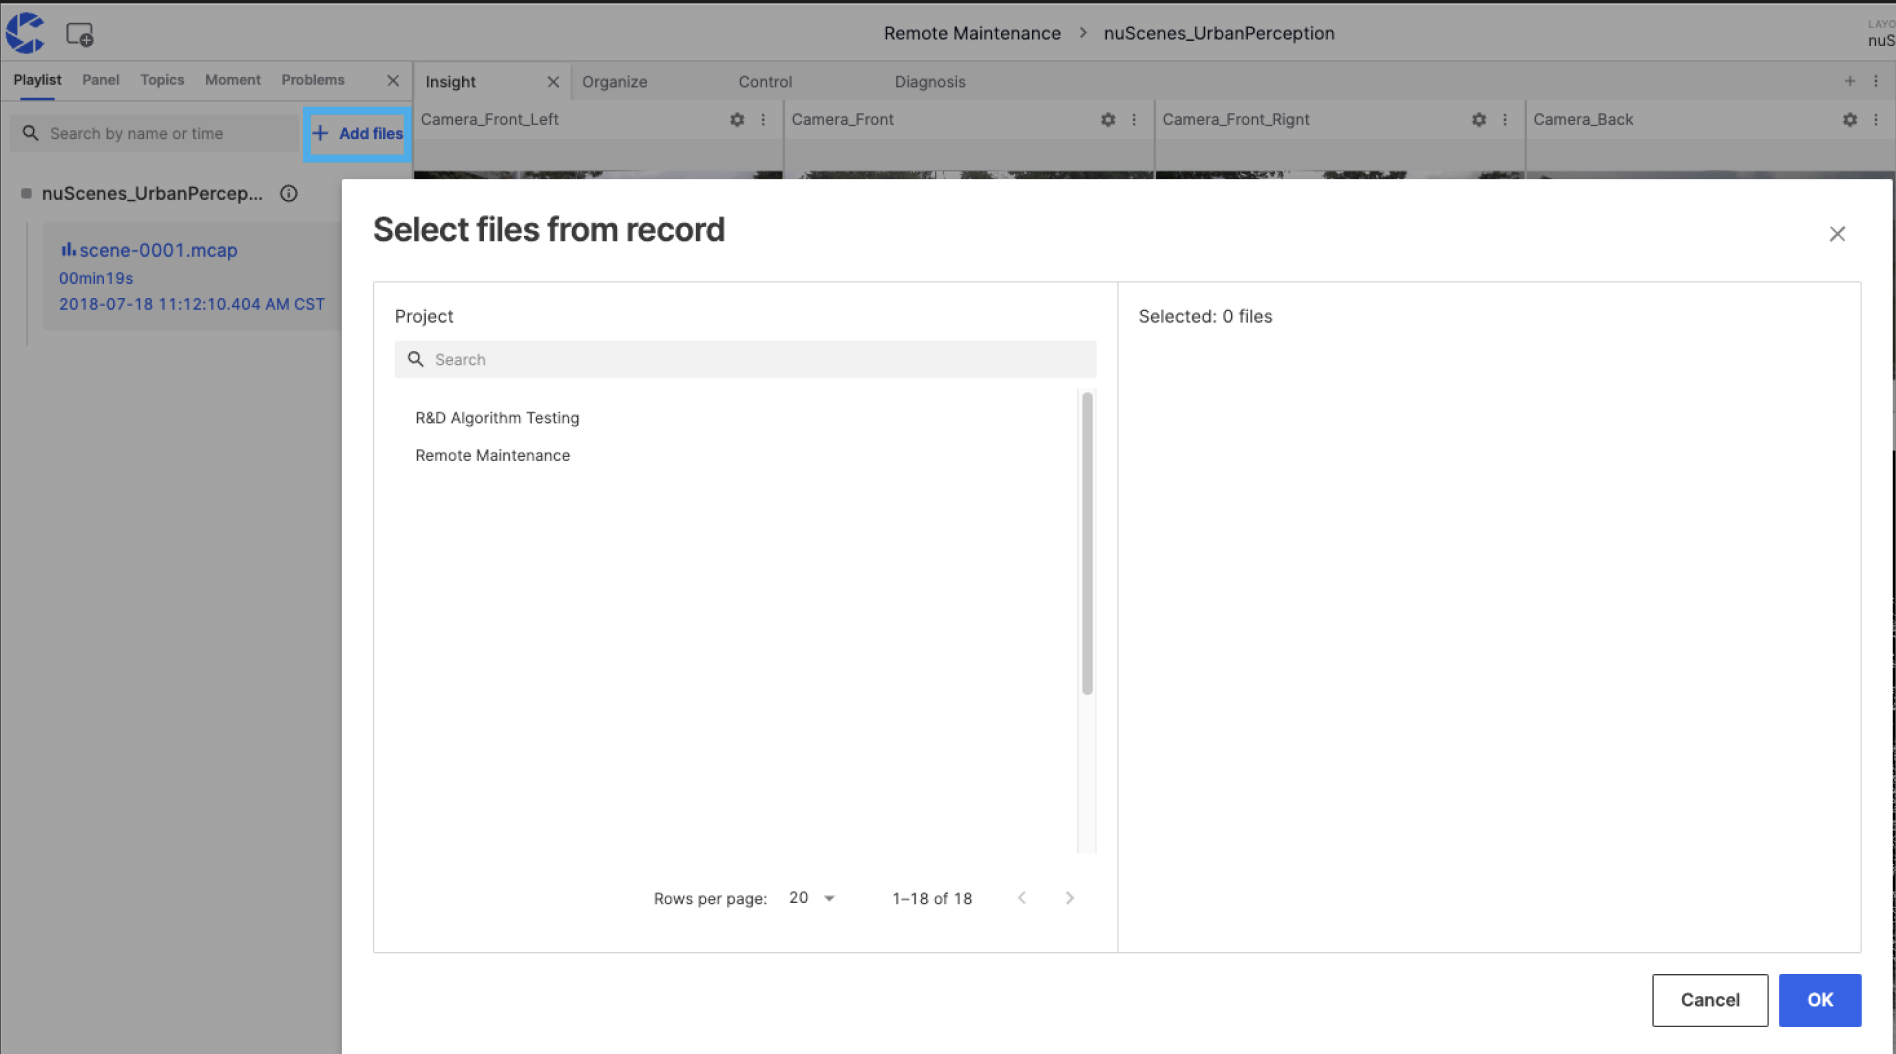Click the project list vertical scrollbar
The image size is (1896, 1054).
pos(1087,543)
